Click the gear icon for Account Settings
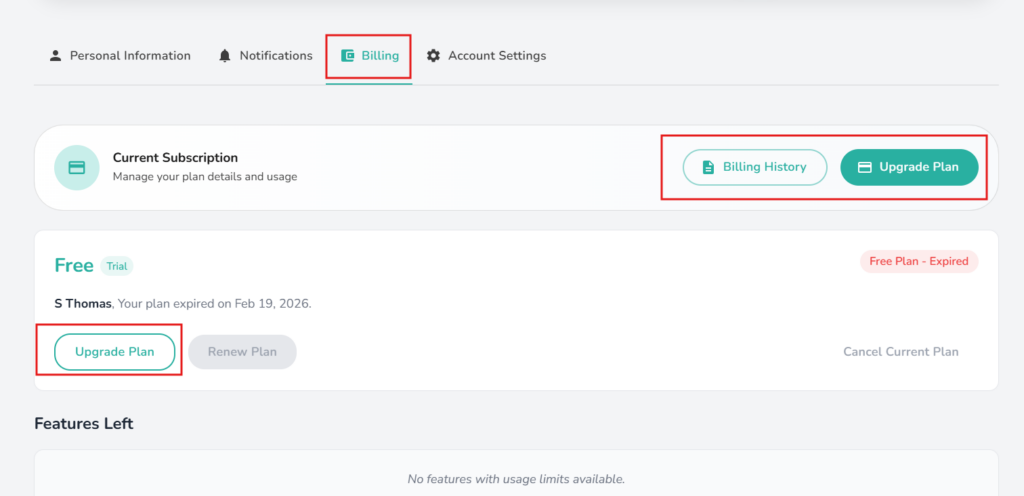The height and width of the screenshot is (496, 1024). pos(433,56)
